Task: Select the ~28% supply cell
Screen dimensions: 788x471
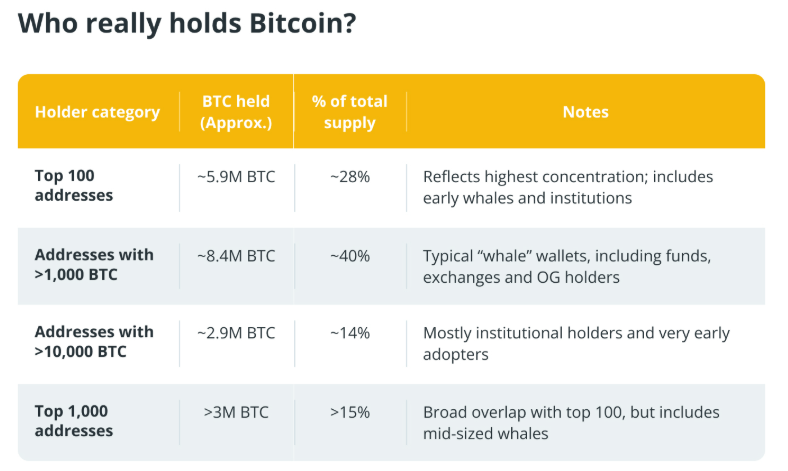Action: pyautogui.click(x=349, y=177)
